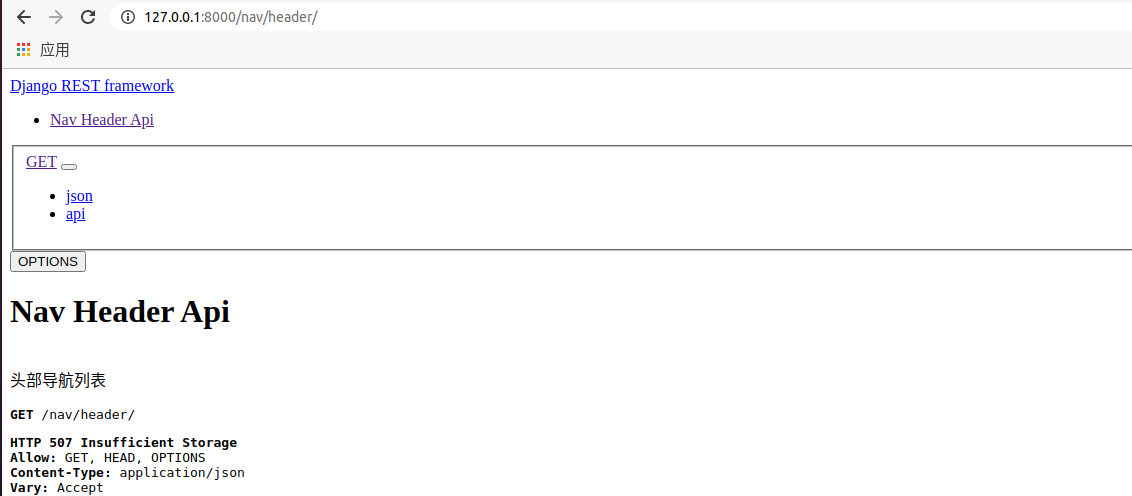Click the OPTIONS button
This screenshot has height=496, width=1132.
pos(48,261)
